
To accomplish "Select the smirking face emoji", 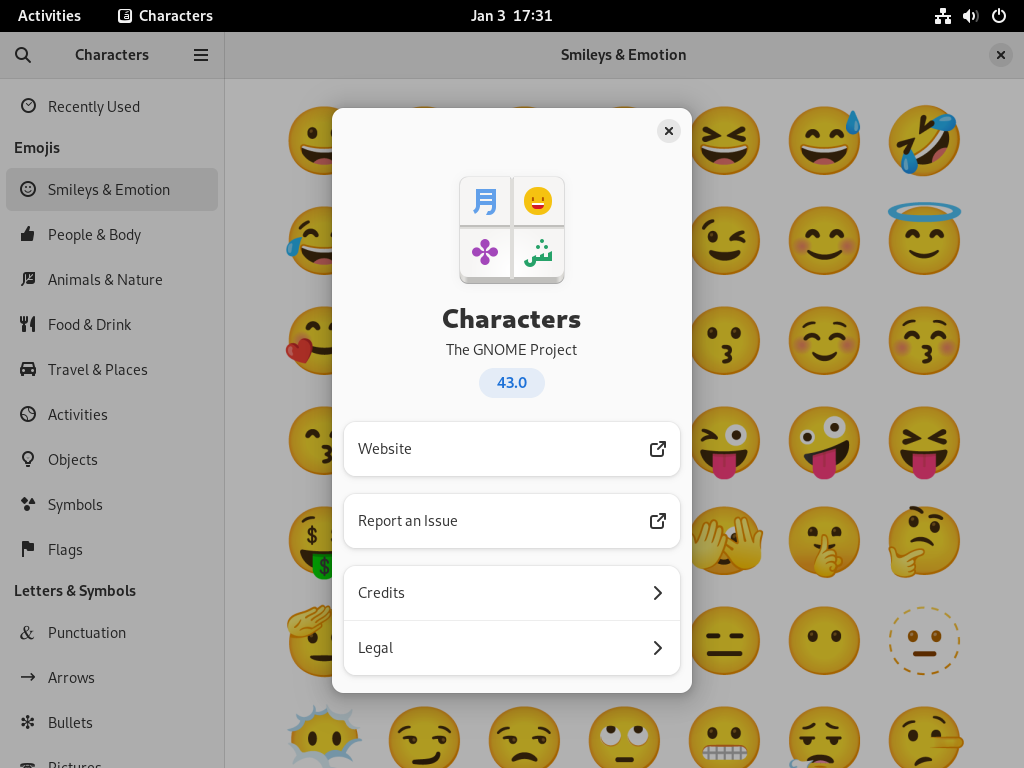I will pos(424,738).
